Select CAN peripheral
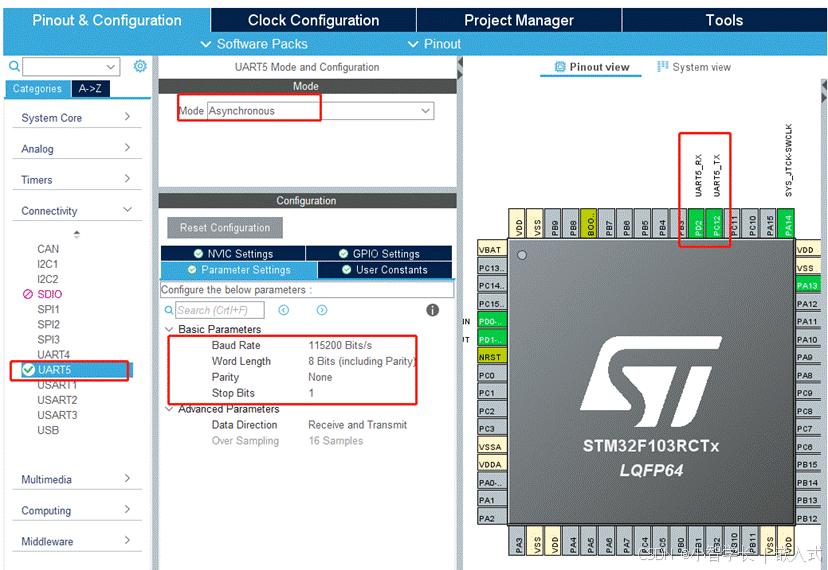828x570 pixels. click(48, 249)
